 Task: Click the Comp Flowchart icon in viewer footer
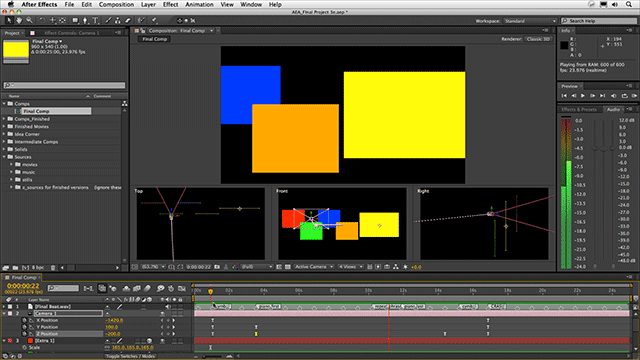[x=396, y=267]
